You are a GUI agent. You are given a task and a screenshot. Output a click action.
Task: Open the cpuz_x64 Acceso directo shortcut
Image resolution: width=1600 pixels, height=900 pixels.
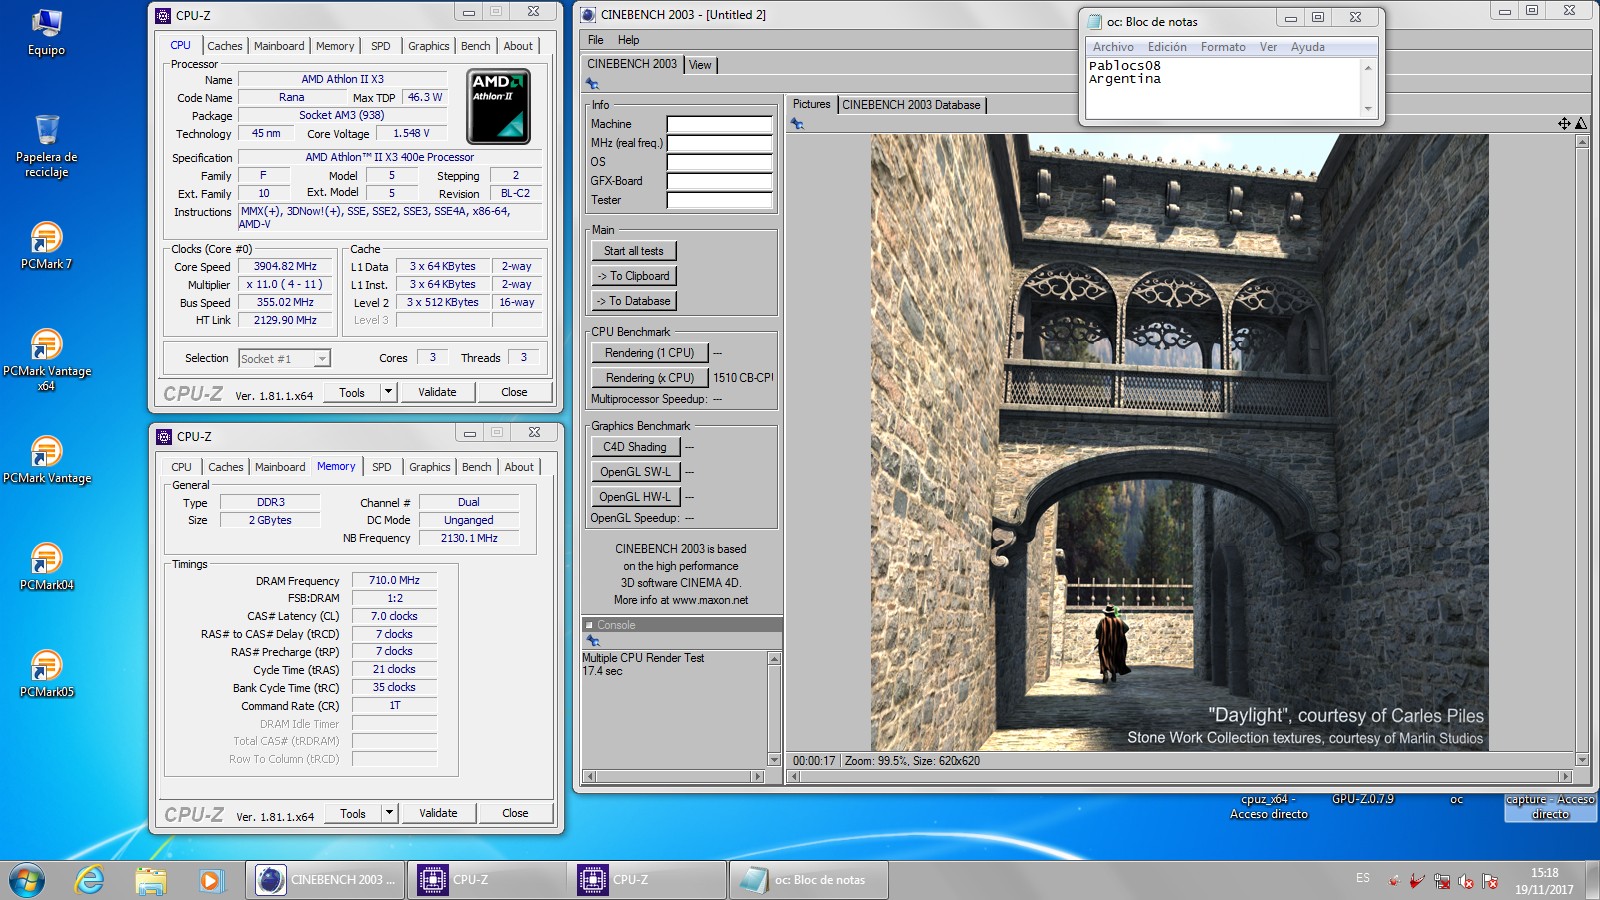[1268, 807]
